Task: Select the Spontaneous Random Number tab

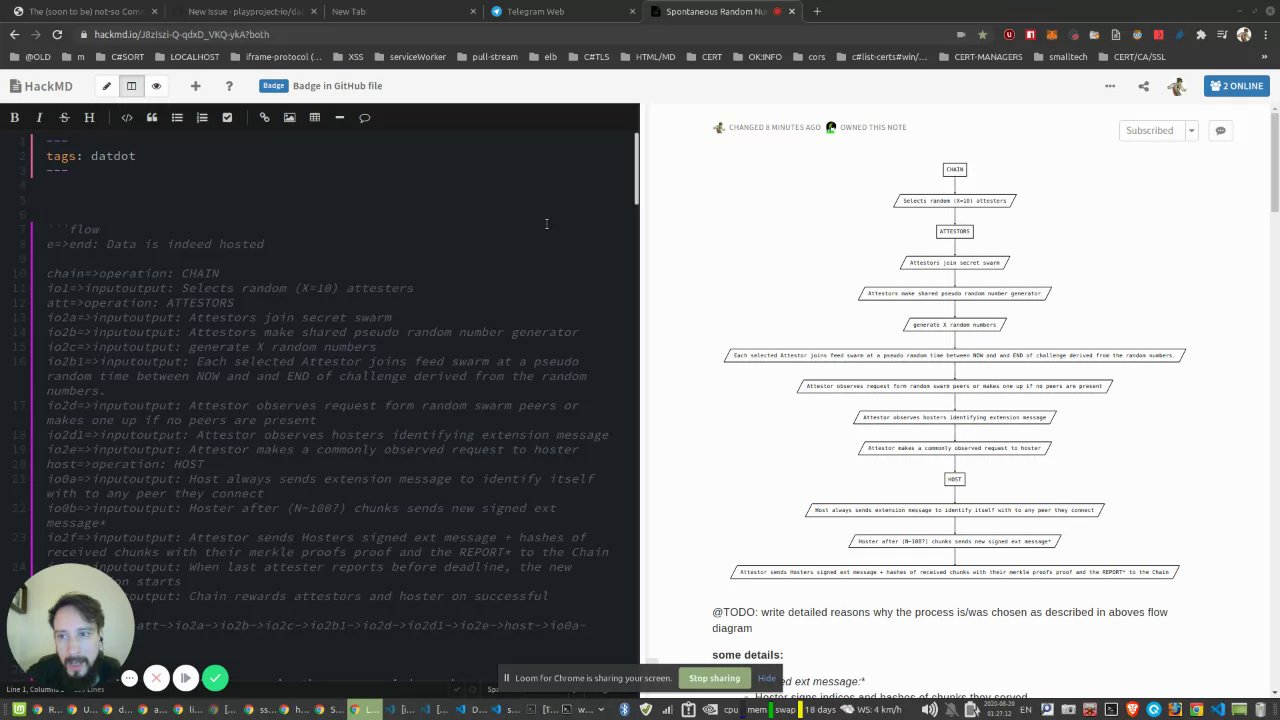Action: pos(715,12)
